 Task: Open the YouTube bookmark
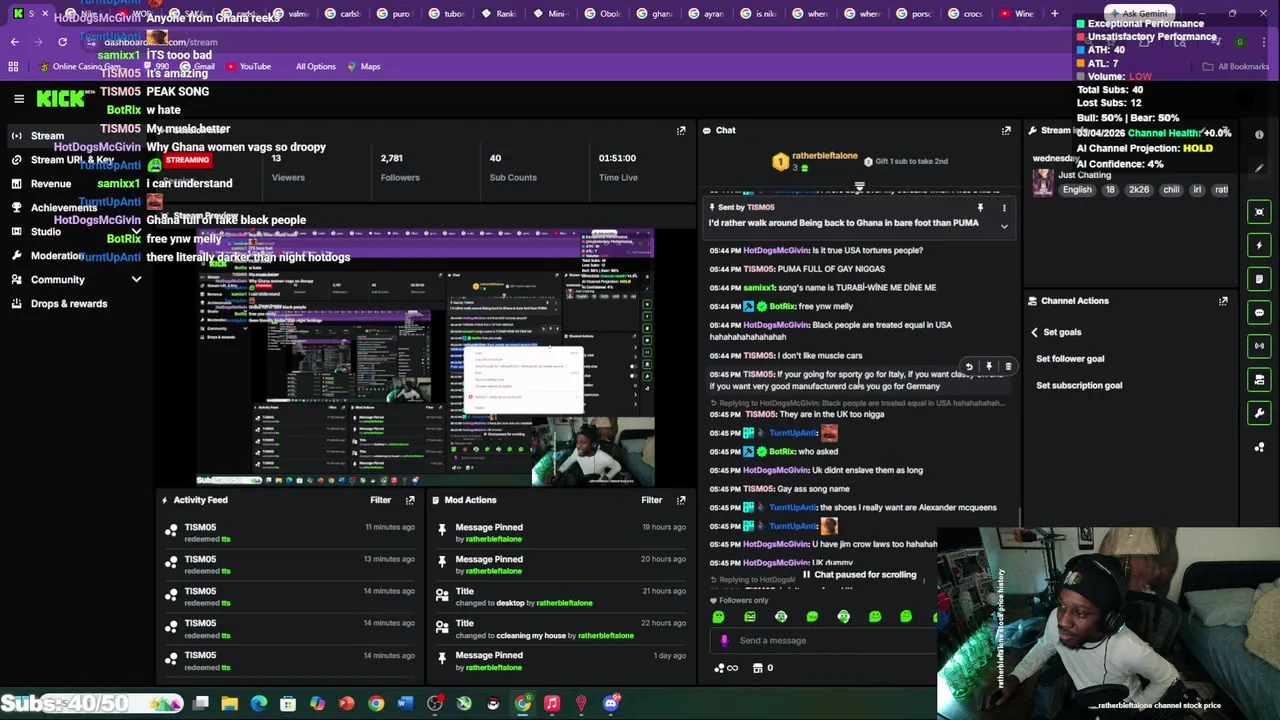point(249,67)
